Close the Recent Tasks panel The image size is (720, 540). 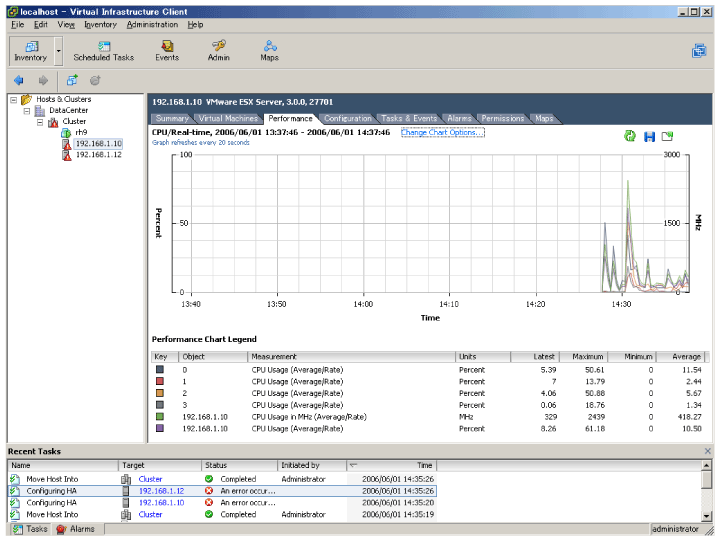pyautogui.click(x=708, y=451)
